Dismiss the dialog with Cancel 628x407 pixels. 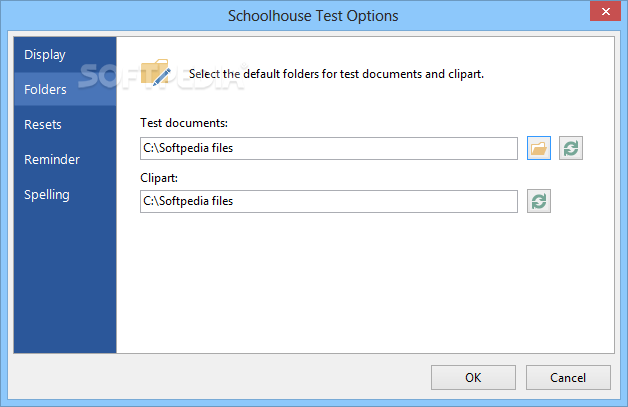568,377
